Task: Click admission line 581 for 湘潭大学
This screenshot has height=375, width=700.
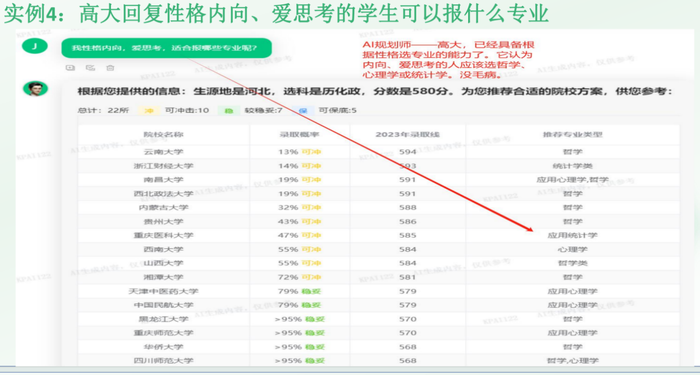Action: [x=408, y=277]
